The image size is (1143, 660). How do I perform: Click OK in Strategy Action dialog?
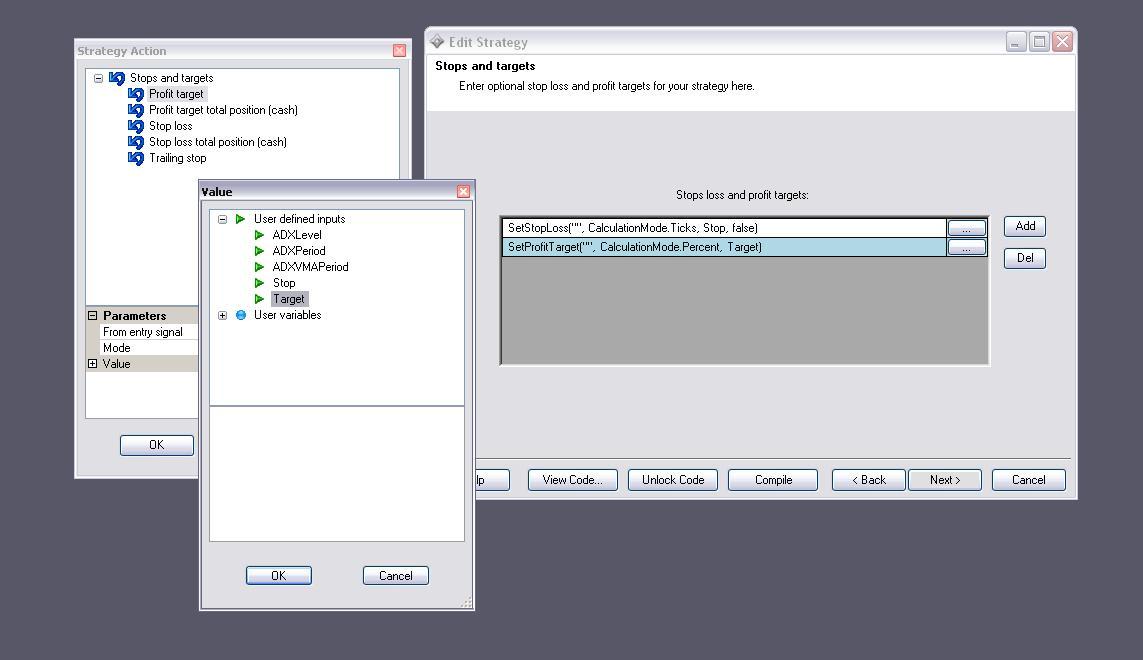(157, 445)
